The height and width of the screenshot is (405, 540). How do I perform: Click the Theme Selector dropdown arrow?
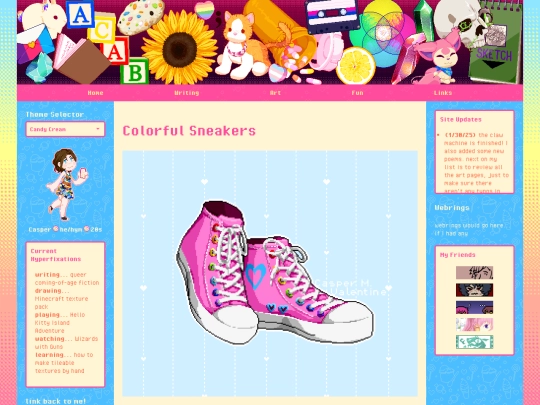(98, 129)
